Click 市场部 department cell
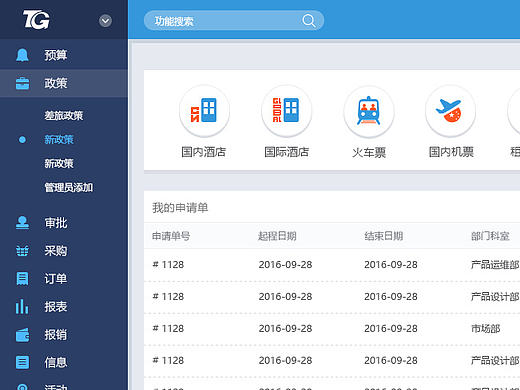520x390 pixels. 485,329
